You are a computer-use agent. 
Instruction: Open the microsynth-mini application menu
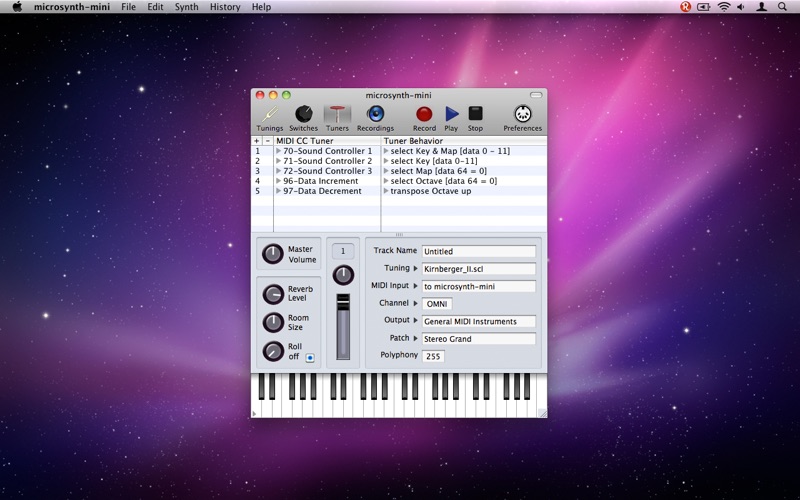point(71,7)
